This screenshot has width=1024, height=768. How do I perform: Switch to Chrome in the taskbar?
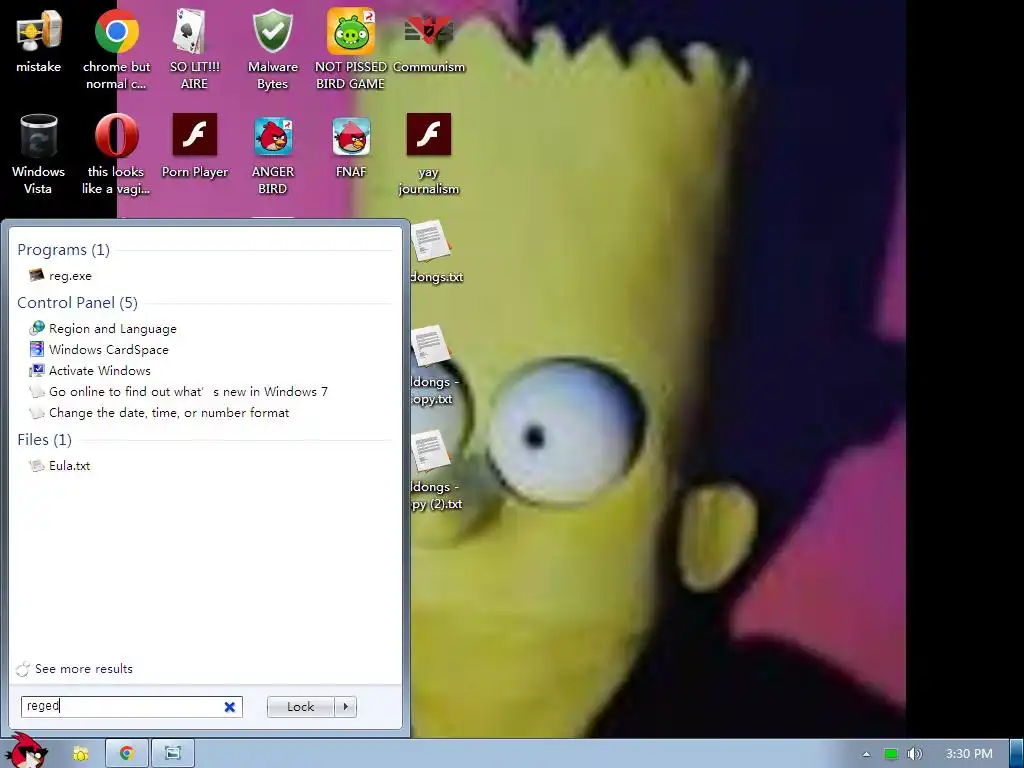pos(127,754)
